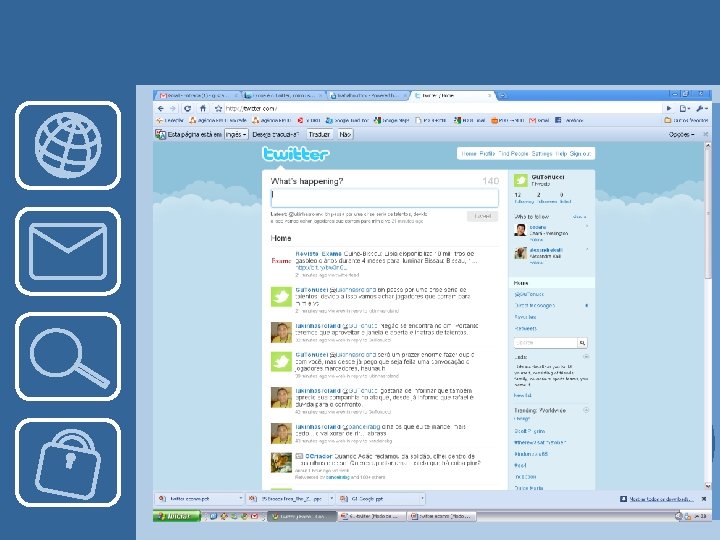The height and width of the screenshot is (540, 720).
Task: Click the large globe icon on the slide
Action: point(68,145)
